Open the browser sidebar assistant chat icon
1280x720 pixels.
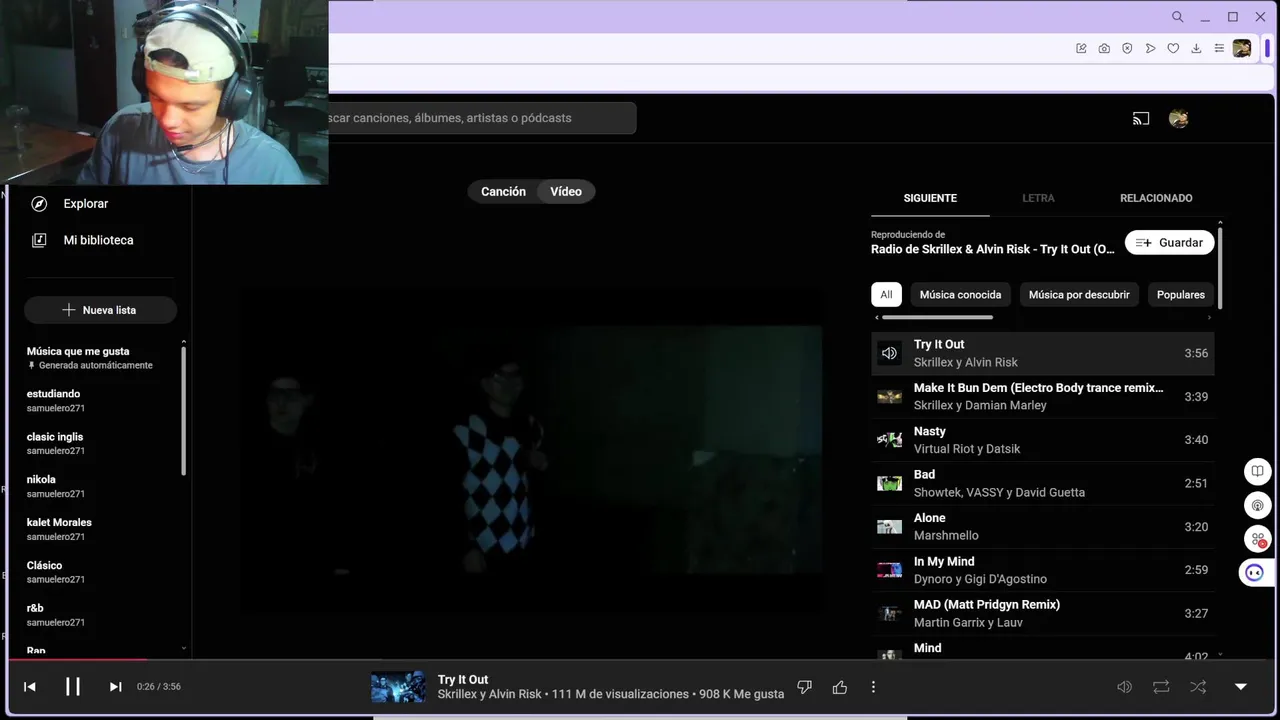coord(1255,573)
